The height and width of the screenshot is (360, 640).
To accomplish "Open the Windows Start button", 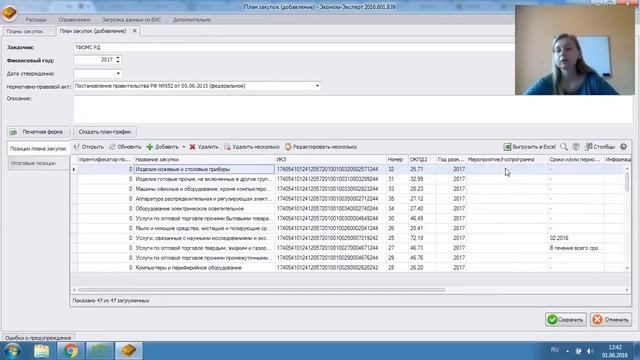I will click(x=13, y=351).
